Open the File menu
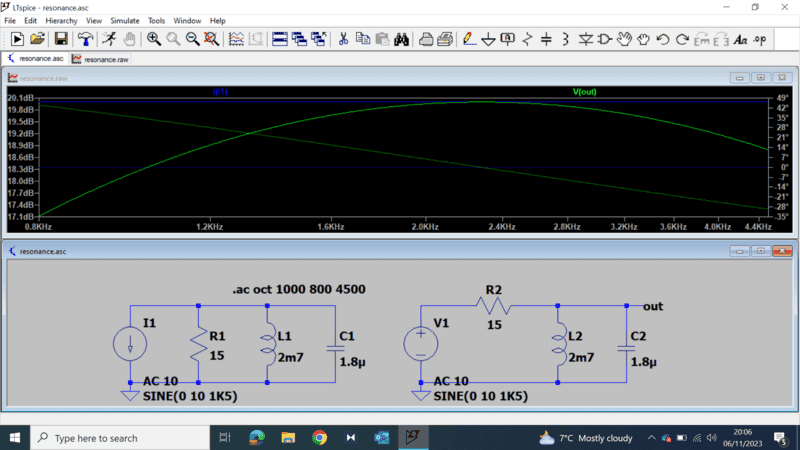 pyautogui.click(x=10, y=21)
